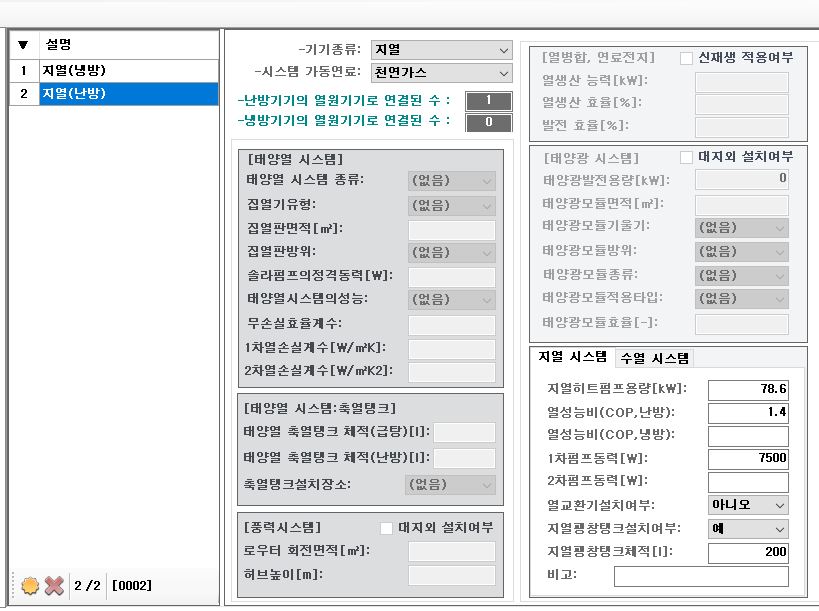Viewport: 819px width, 611px height.
Task: Toggle the 신재생 적용여부 checkbox
Action: 686,58
